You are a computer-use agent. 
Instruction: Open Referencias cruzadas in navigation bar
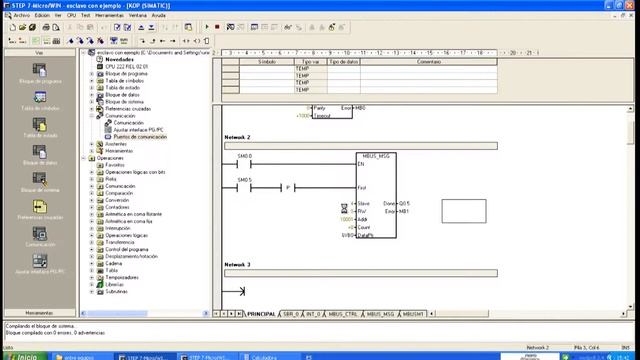[40, 210]
